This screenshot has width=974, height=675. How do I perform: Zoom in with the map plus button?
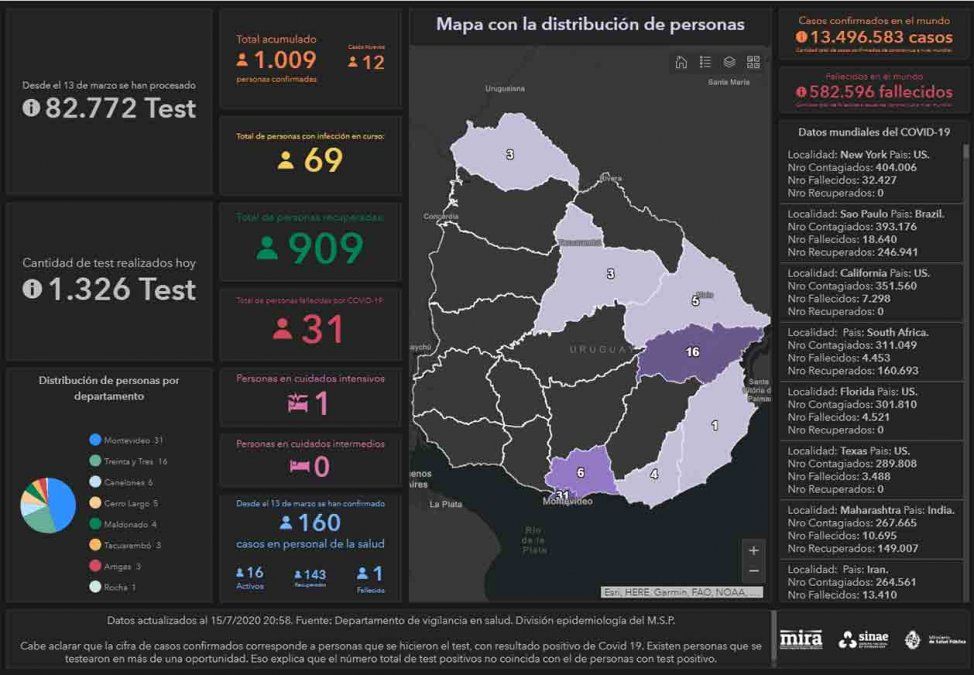[753, 550]
